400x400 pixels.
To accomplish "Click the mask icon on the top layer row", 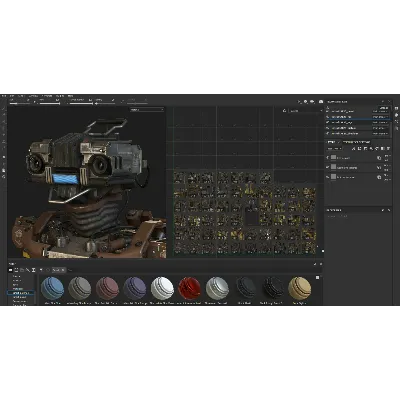I will (379, 158).
